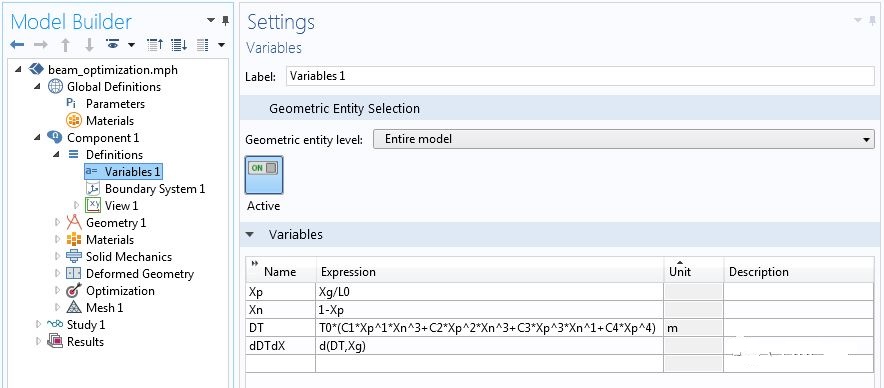Image resolution: width=884 pixels, height=388 pixels.
Task: Click into the Label field Variables 1
Action: pyautogui.click(x=581, y=76)
